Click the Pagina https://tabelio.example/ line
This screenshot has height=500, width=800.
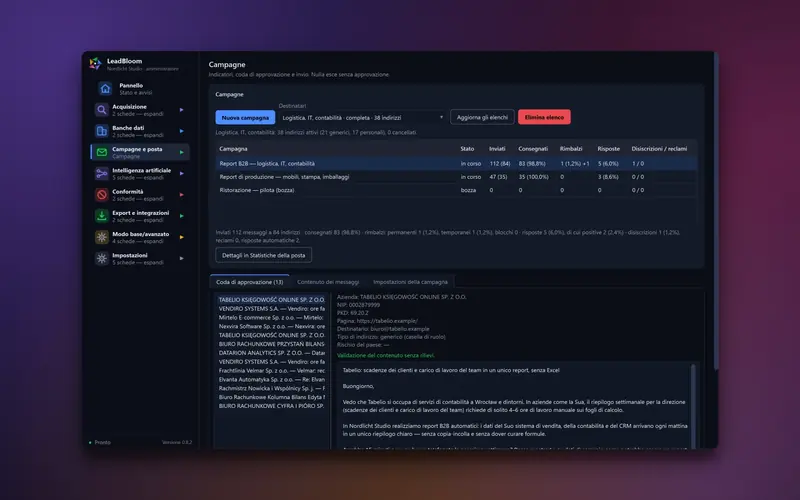[378, 321]
